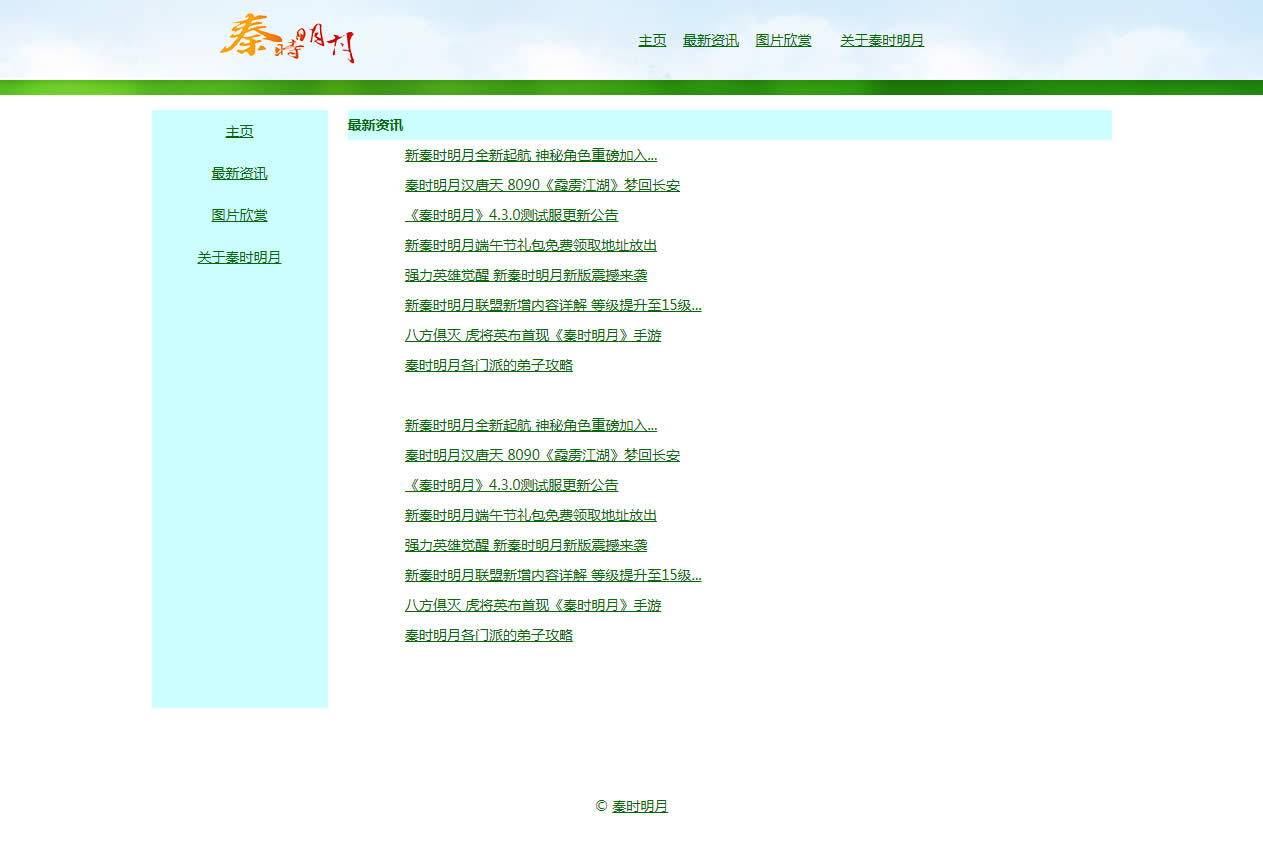Open 联盟新增内容详解 article in the lower list
Image resolution: width=1263 pixels, height=846 pixels.
[552, 576]
